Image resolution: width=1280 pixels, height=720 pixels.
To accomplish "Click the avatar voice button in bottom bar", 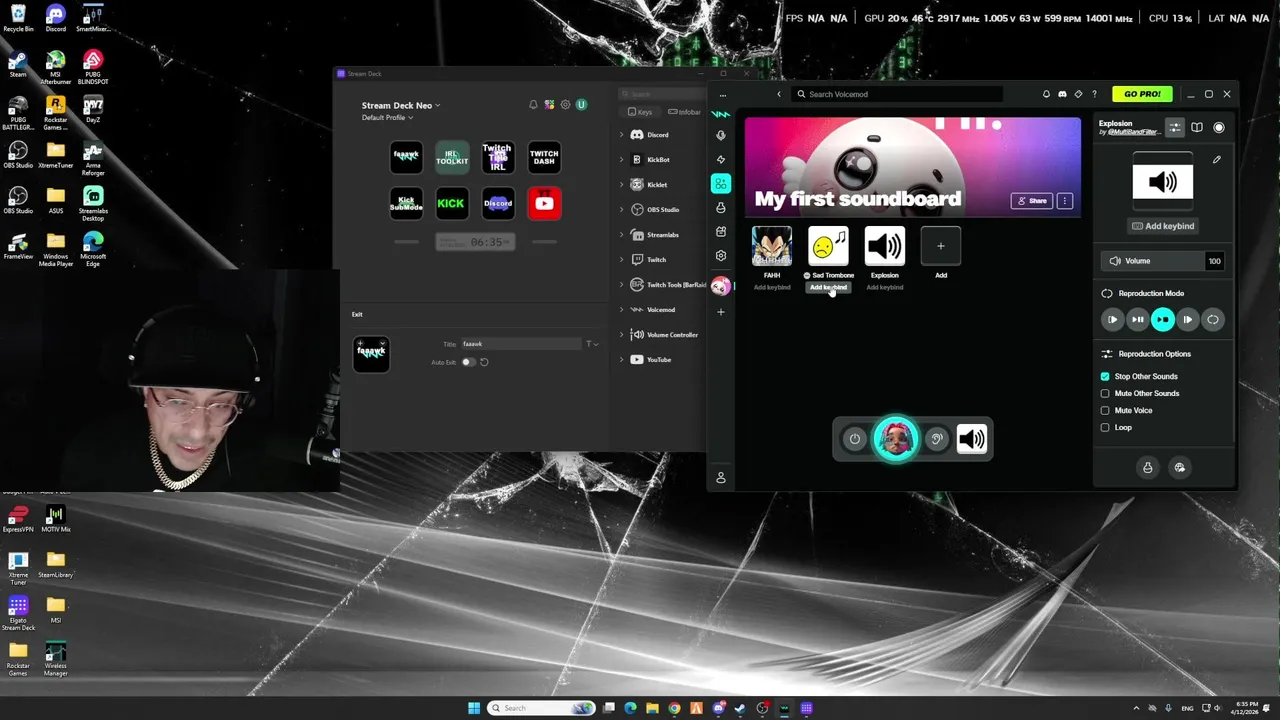I will 895,439.
